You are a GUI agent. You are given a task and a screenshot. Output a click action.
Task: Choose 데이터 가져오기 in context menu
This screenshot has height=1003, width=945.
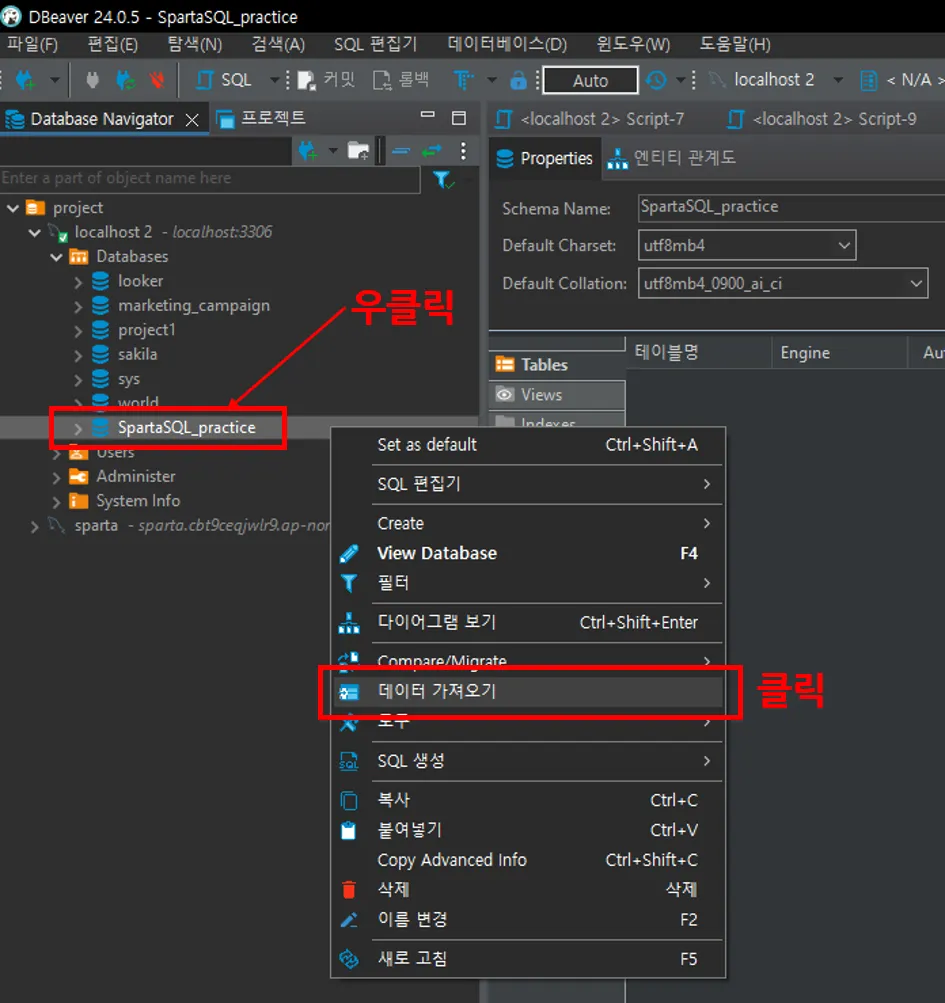(528, 691)
